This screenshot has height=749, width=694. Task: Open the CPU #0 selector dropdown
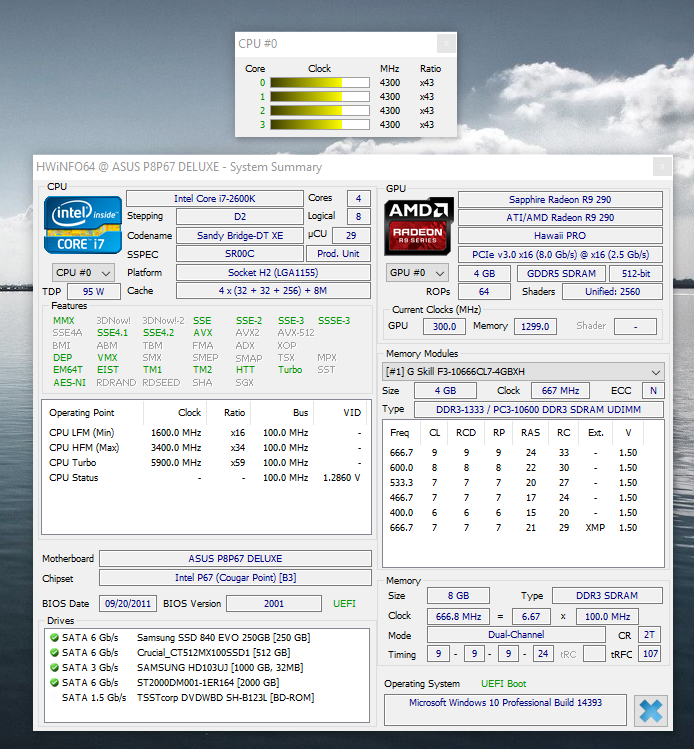point(83,273)
